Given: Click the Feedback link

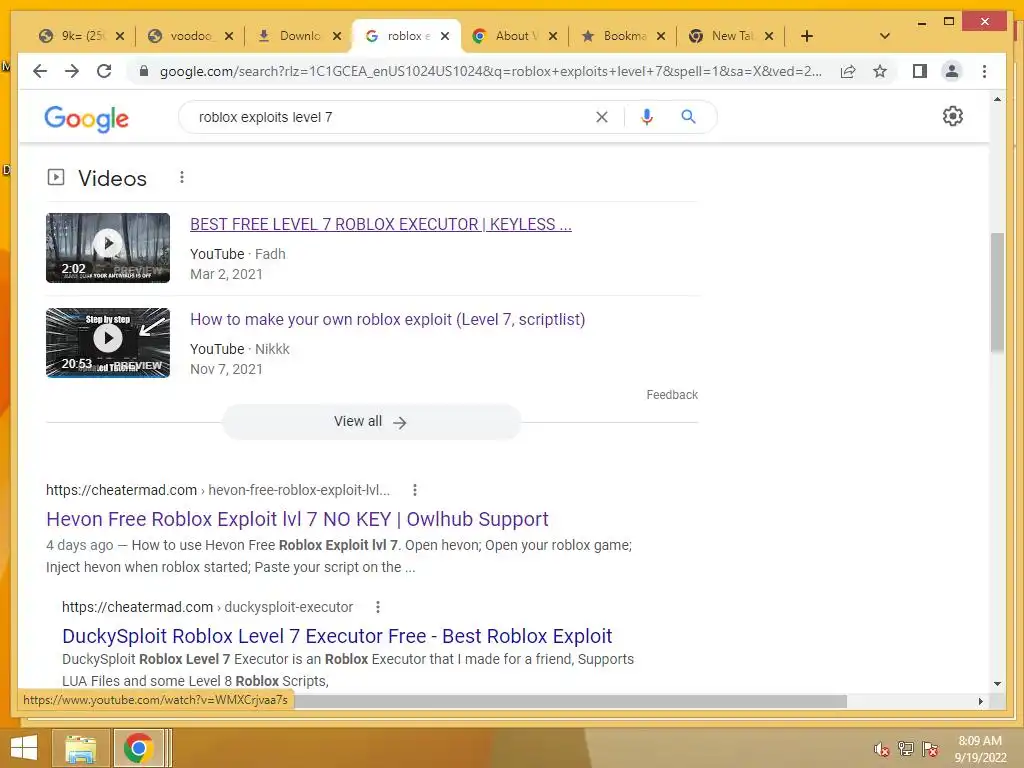Looking at the screenshot, I should pyautogui.click(x=672, y=394).
